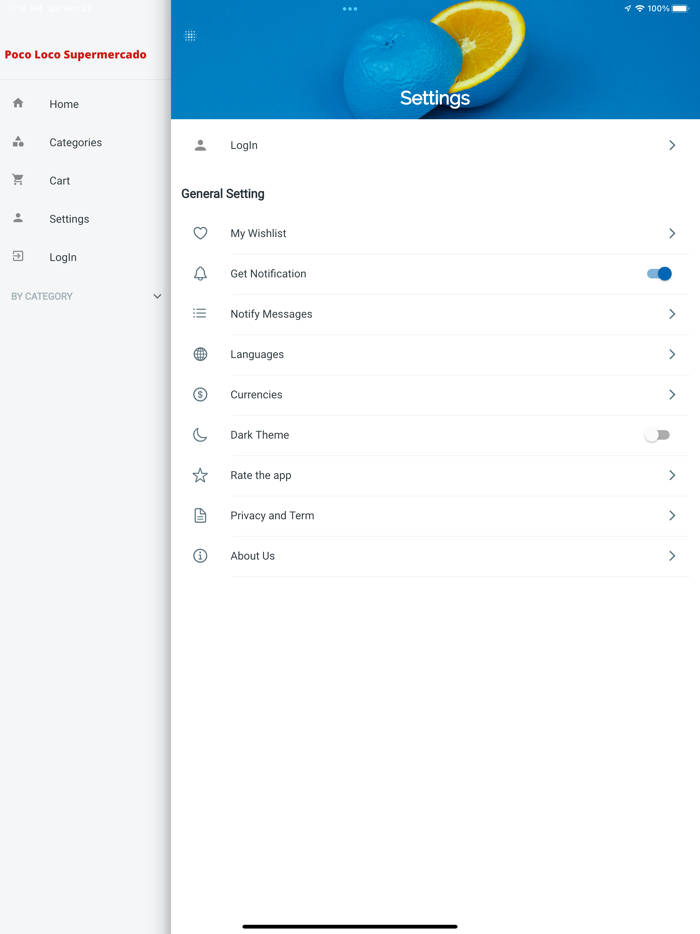This screenshot has height=934, width=700.
Task: Click the grid menu icon in header
Action: [190, 36]
